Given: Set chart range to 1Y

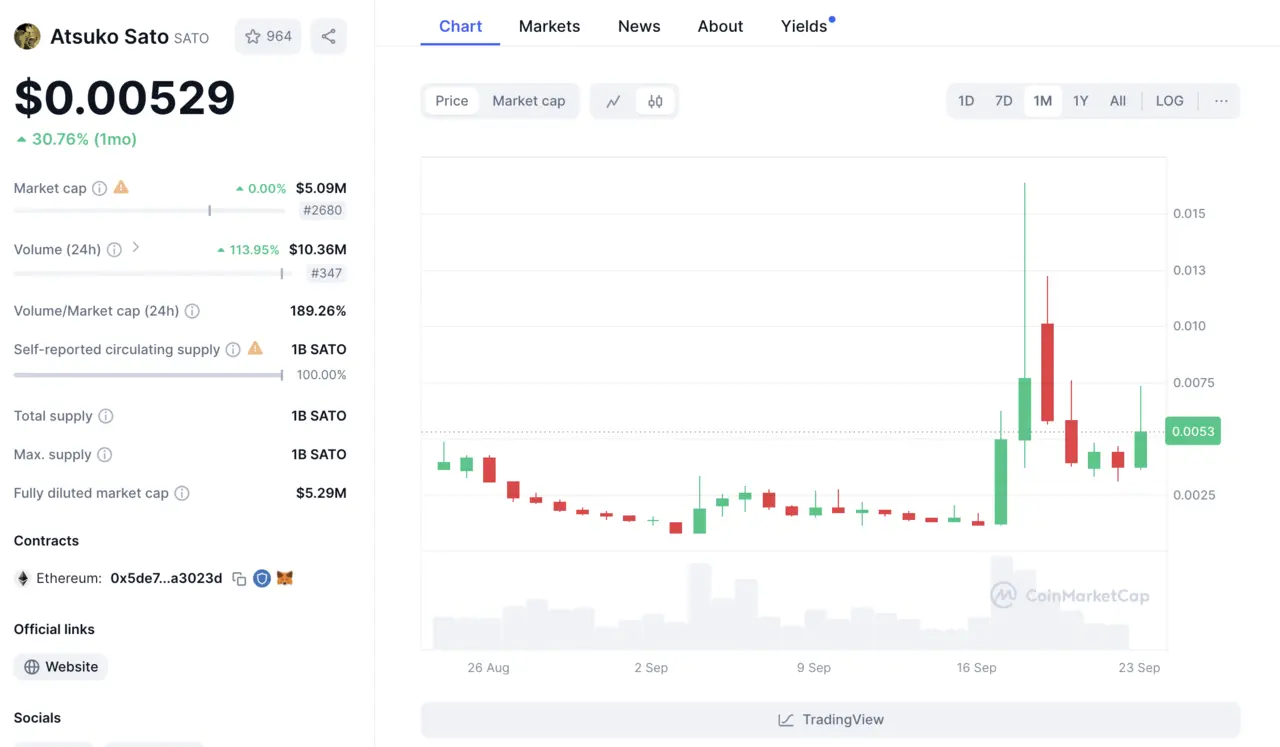Looking at the screenshot, I should click(1080, 101).
